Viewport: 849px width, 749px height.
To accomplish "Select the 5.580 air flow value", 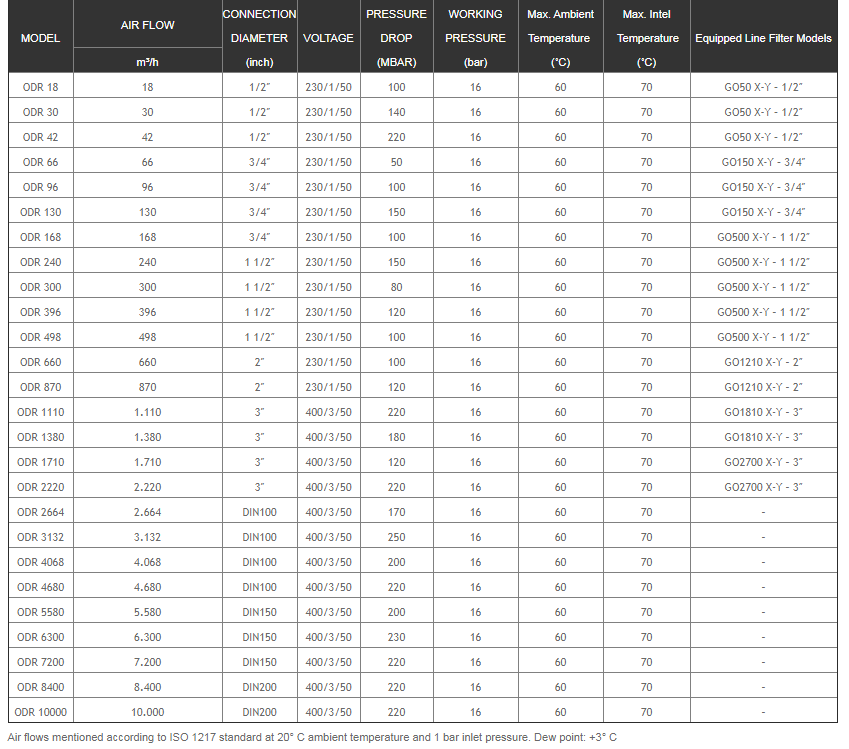I will click(x=148, y=612).
